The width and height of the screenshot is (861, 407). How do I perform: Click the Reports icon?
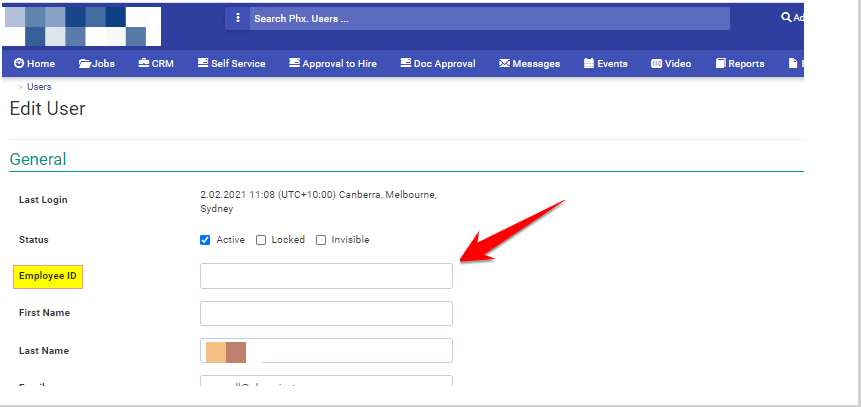(720, 64)
